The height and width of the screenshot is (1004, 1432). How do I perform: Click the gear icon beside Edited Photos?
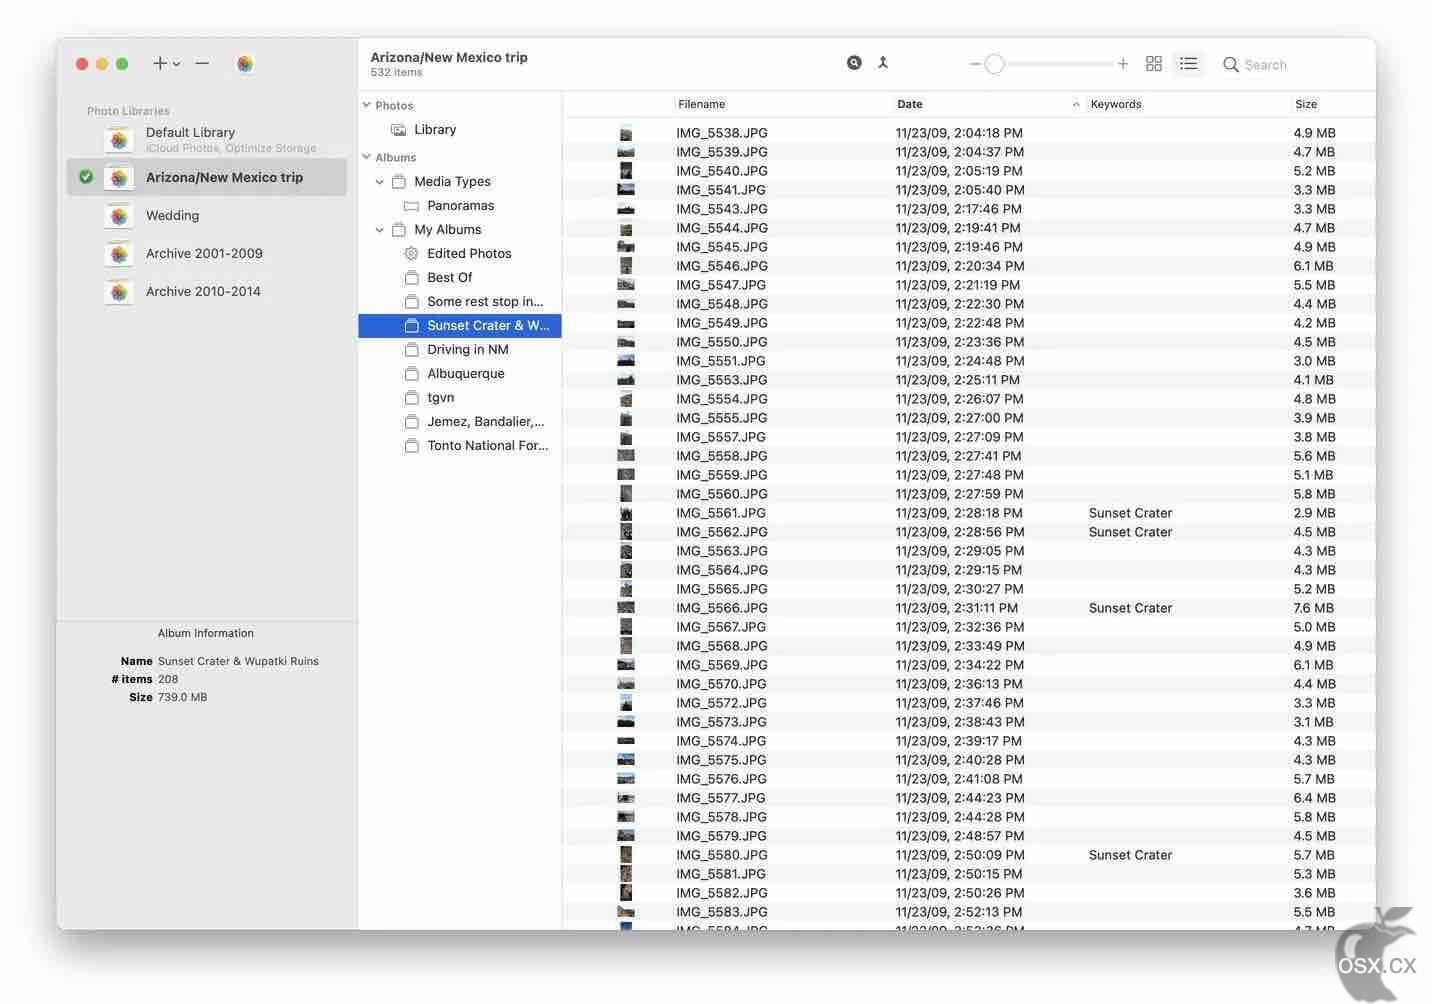411,254
